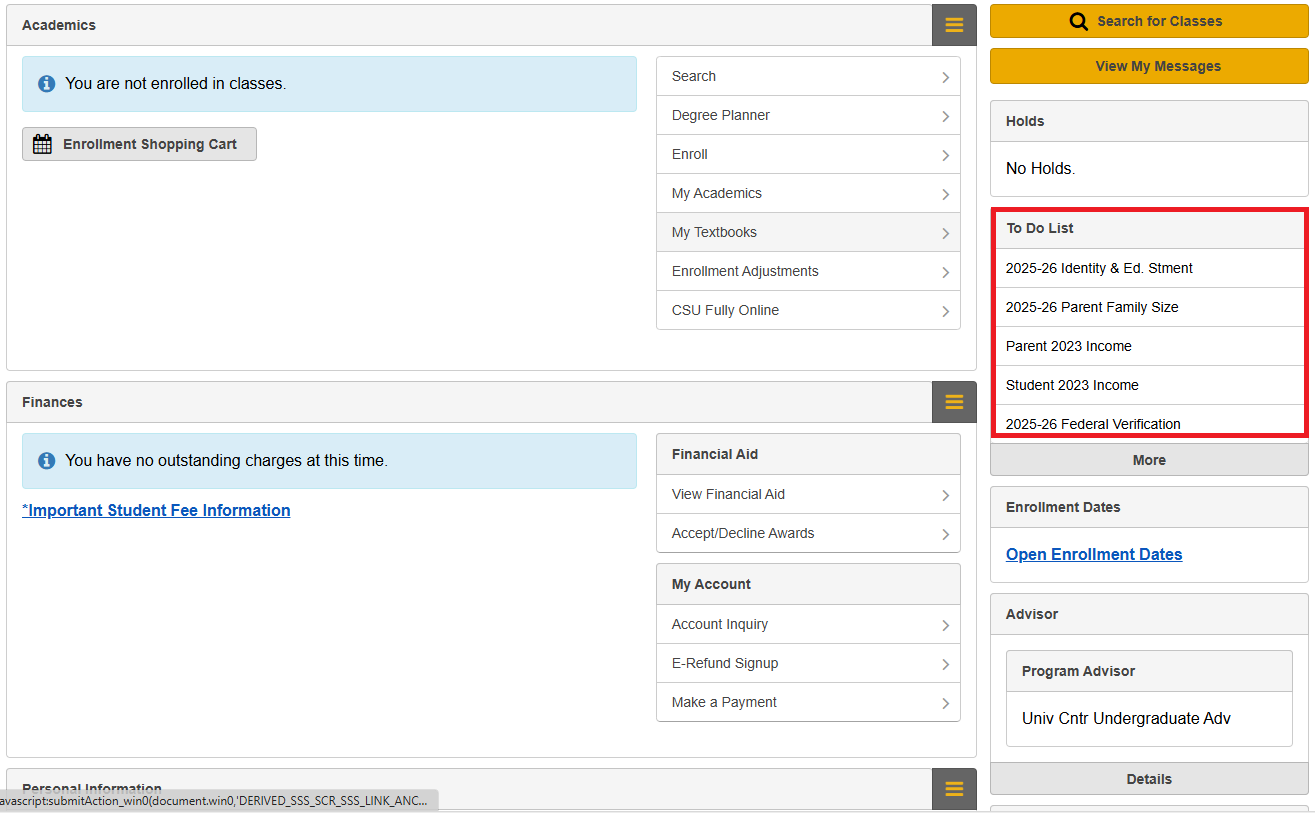
Task: Open the Important Student Fee Information link
Action: (157, 510)
